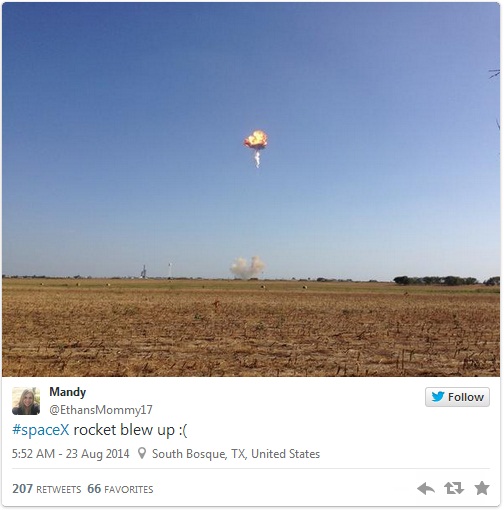View the 66 favorites list
Viewport: 504px width, 510px height.
point(120,489)
